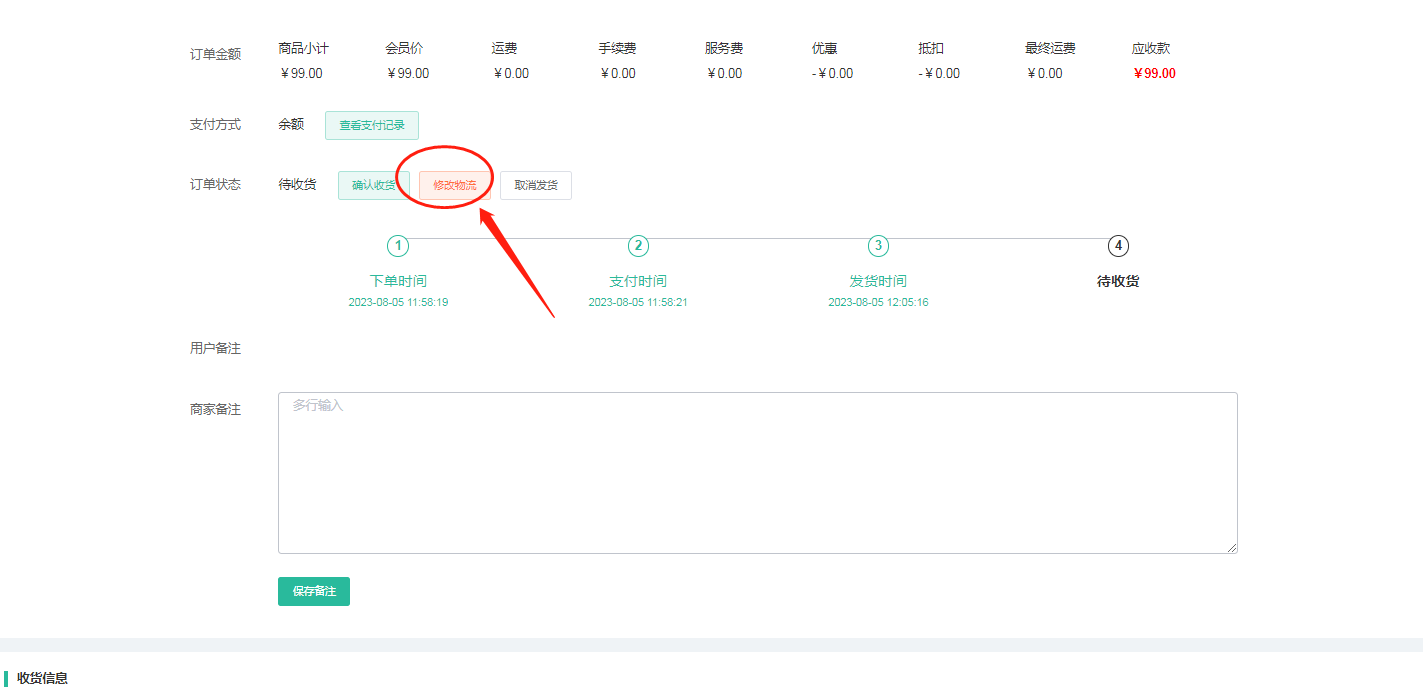Viewport: 1423px width, 688px height.
Task: Click the step 1 circle icon
Action: click(x=398, y=246)
